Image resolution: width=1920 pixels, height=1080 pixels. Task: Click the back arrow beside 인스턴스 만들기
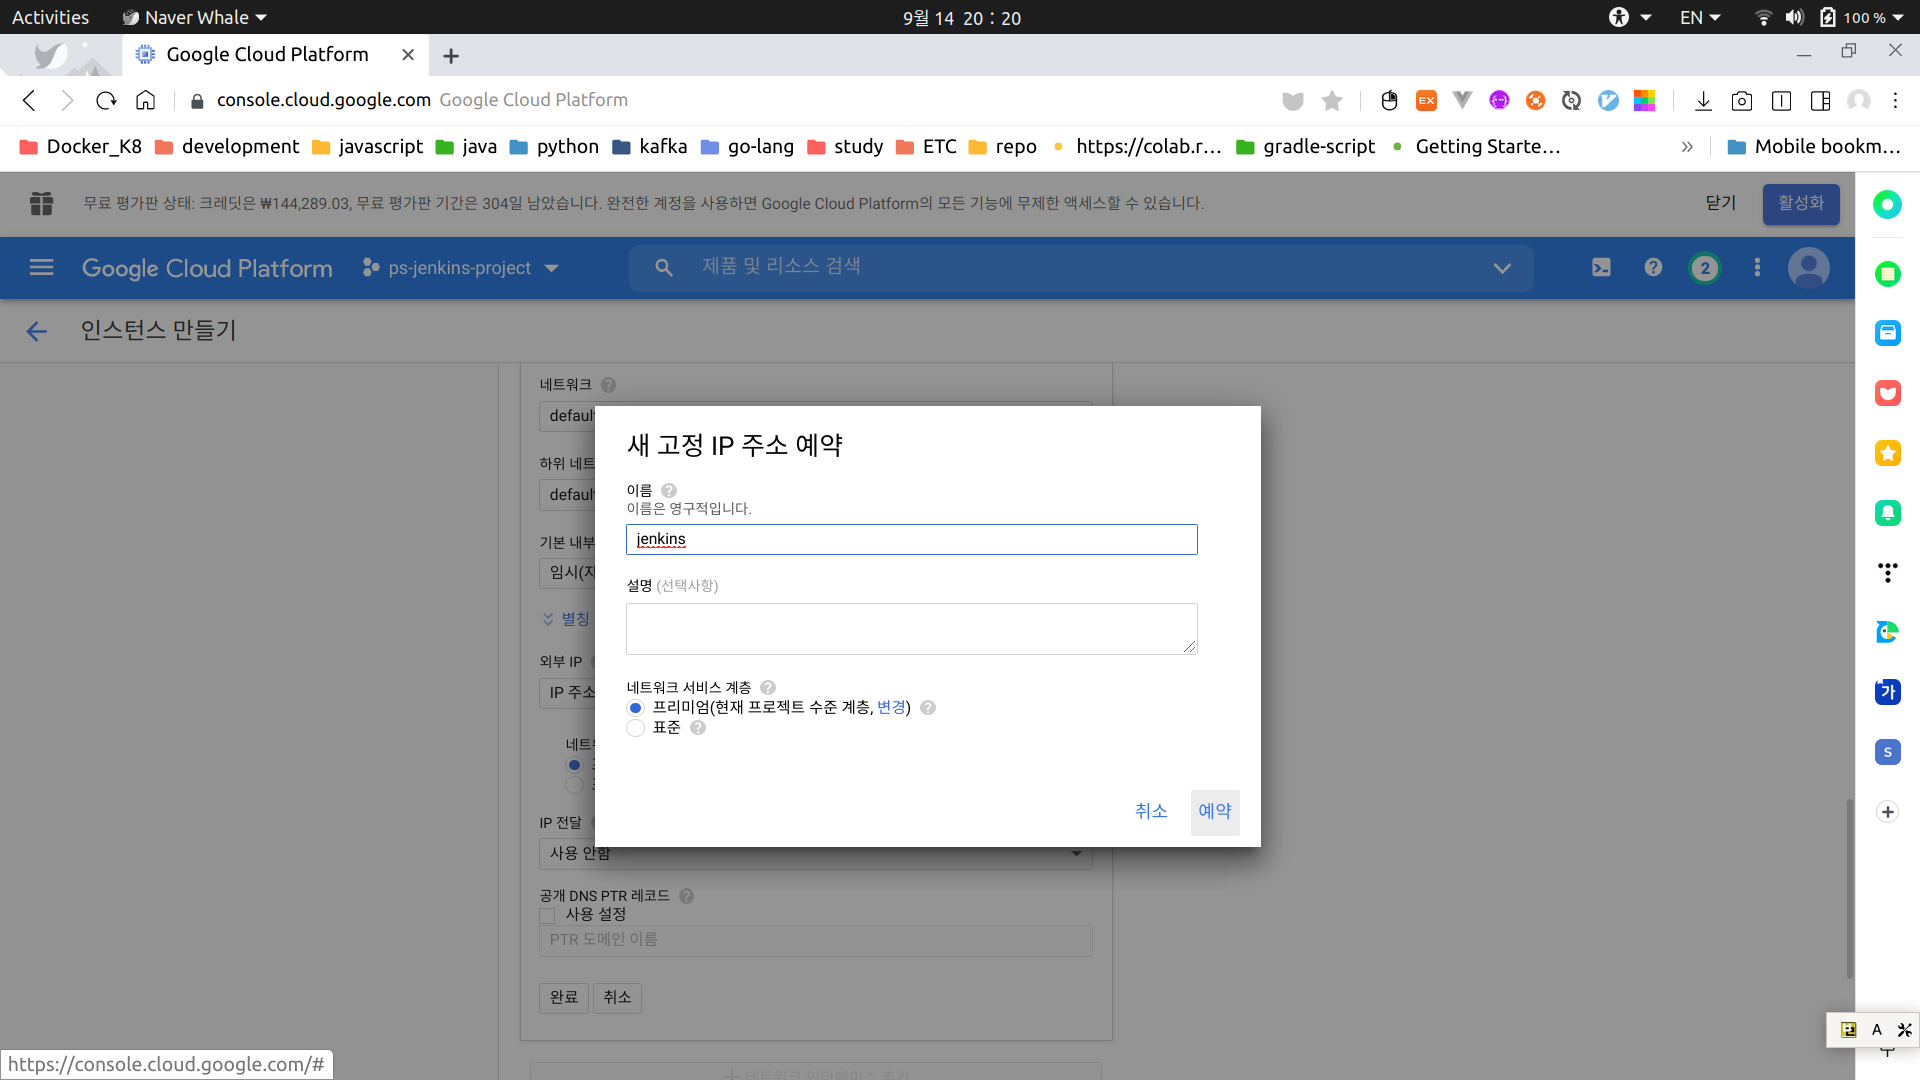(37, 331)
